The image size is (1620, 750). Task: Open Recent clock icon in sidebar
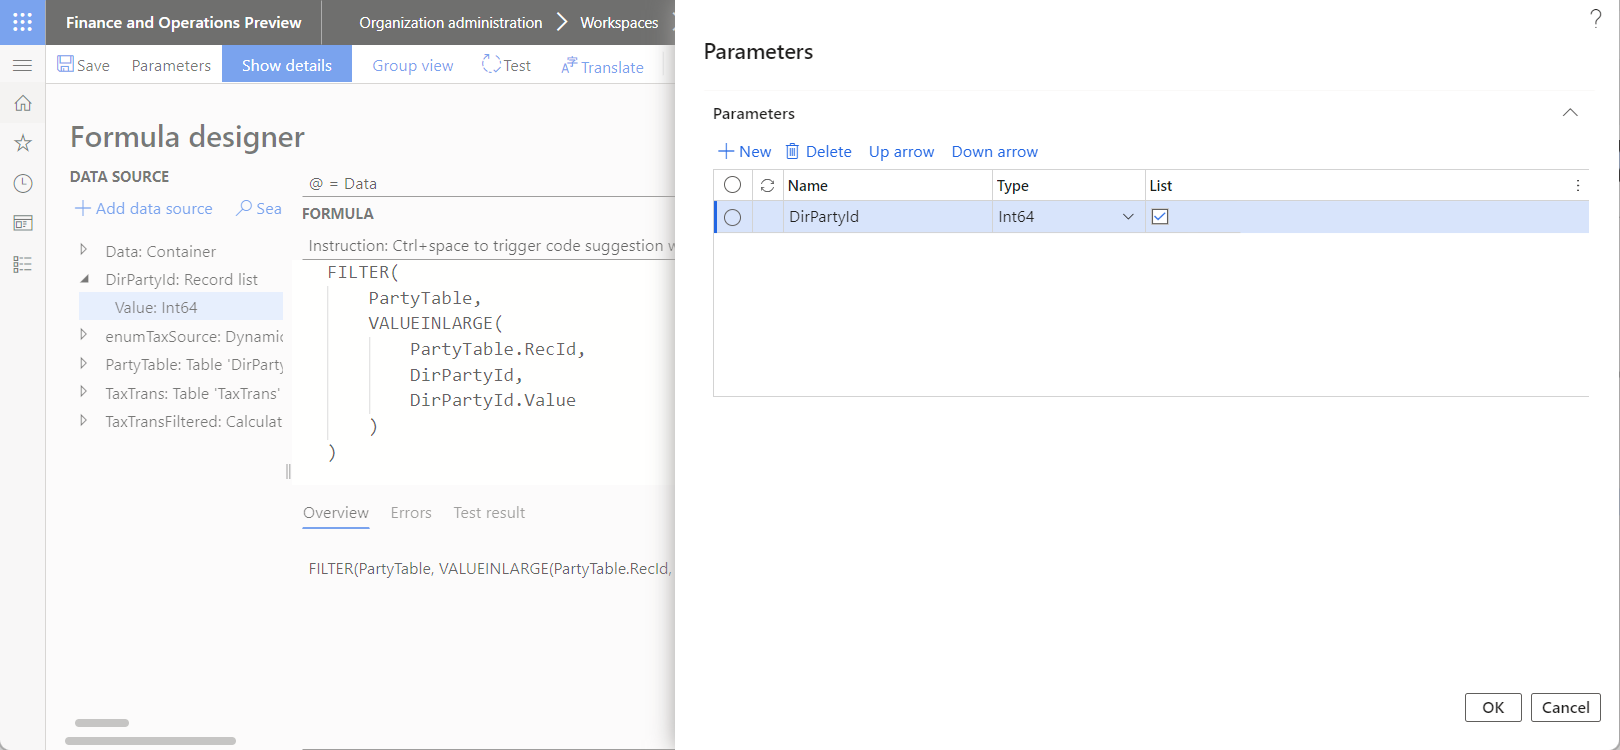(22, 183)
